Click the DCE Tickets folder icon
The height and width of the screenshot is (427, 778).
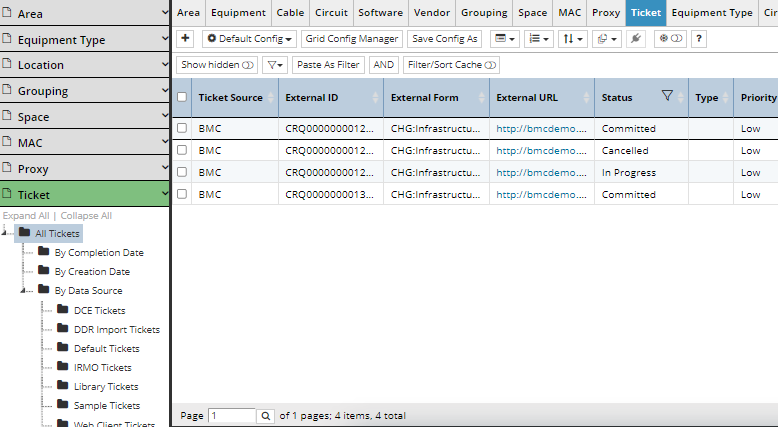pos(63,309)
